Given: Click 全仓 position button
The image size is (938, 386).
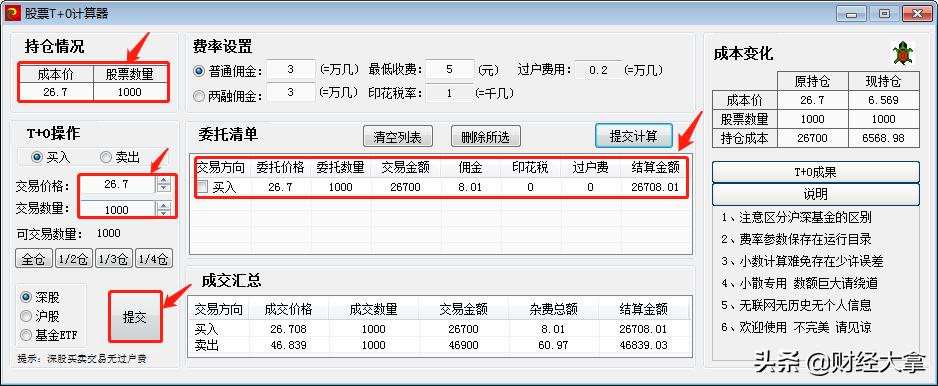Looking at the screenshot, I should click(x=34, y=259).
